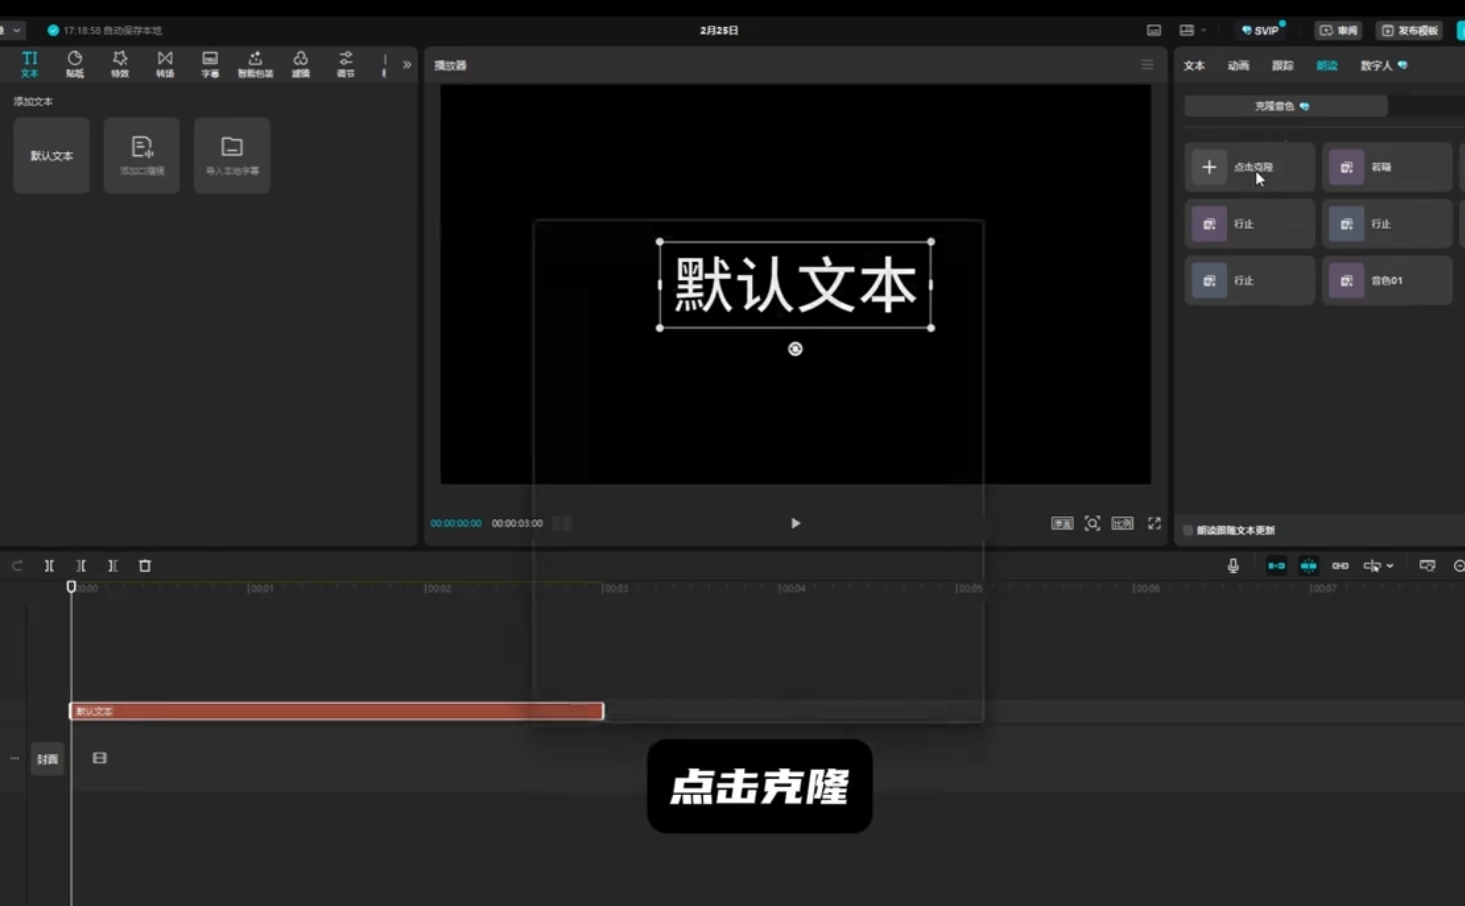1465x906 pixels.
Task: Select the red 默认文本 timeline clip
Action: [x=336, y=711]
